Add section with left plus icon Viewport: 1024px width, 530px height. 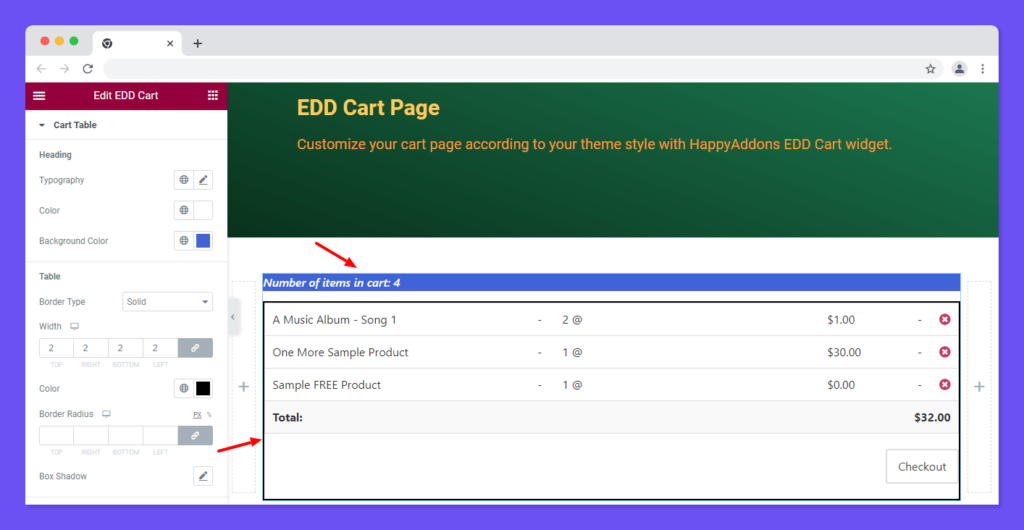[244, 387]
